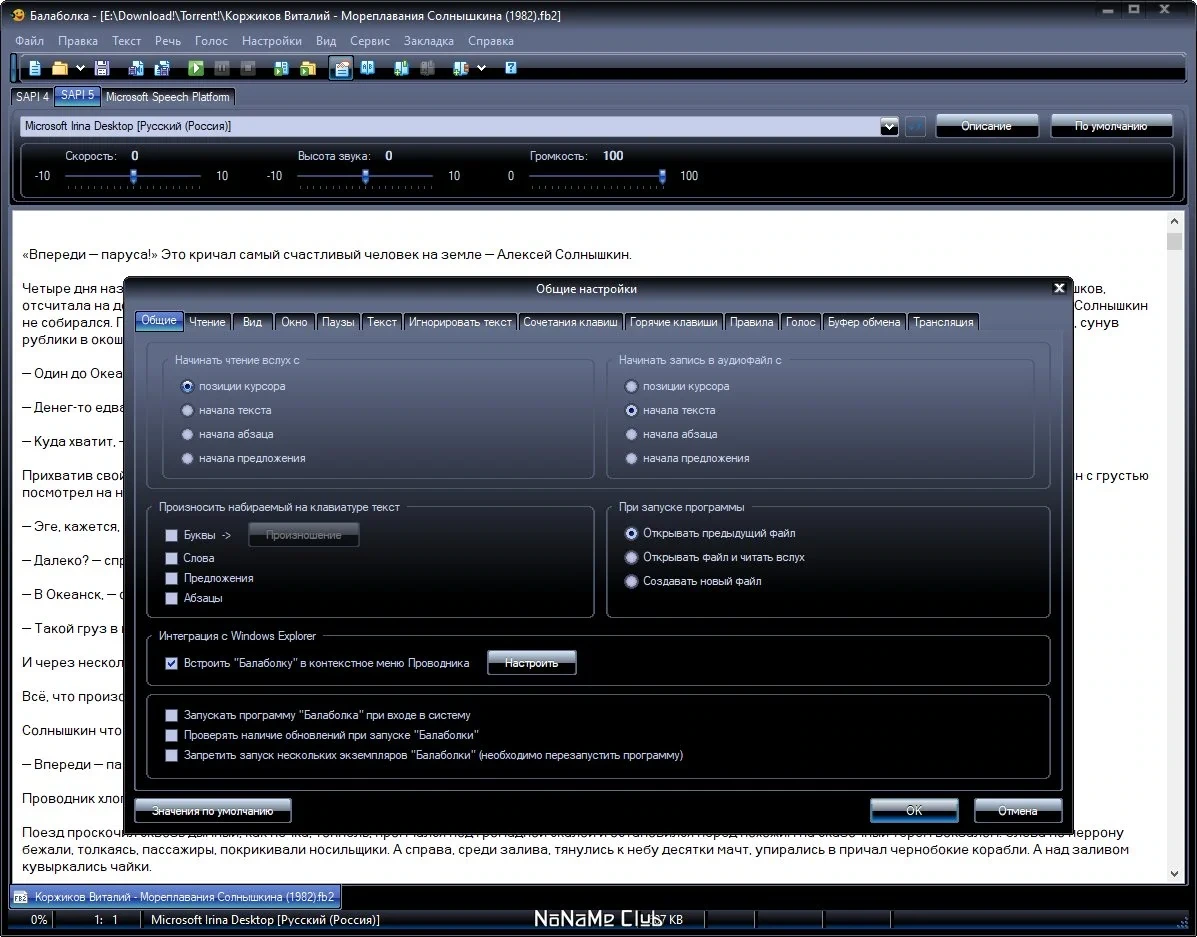The width and height of the screenshot is (1197, 937).
Task: Click the dictionary AB book icon
Action: pos(368,68)
